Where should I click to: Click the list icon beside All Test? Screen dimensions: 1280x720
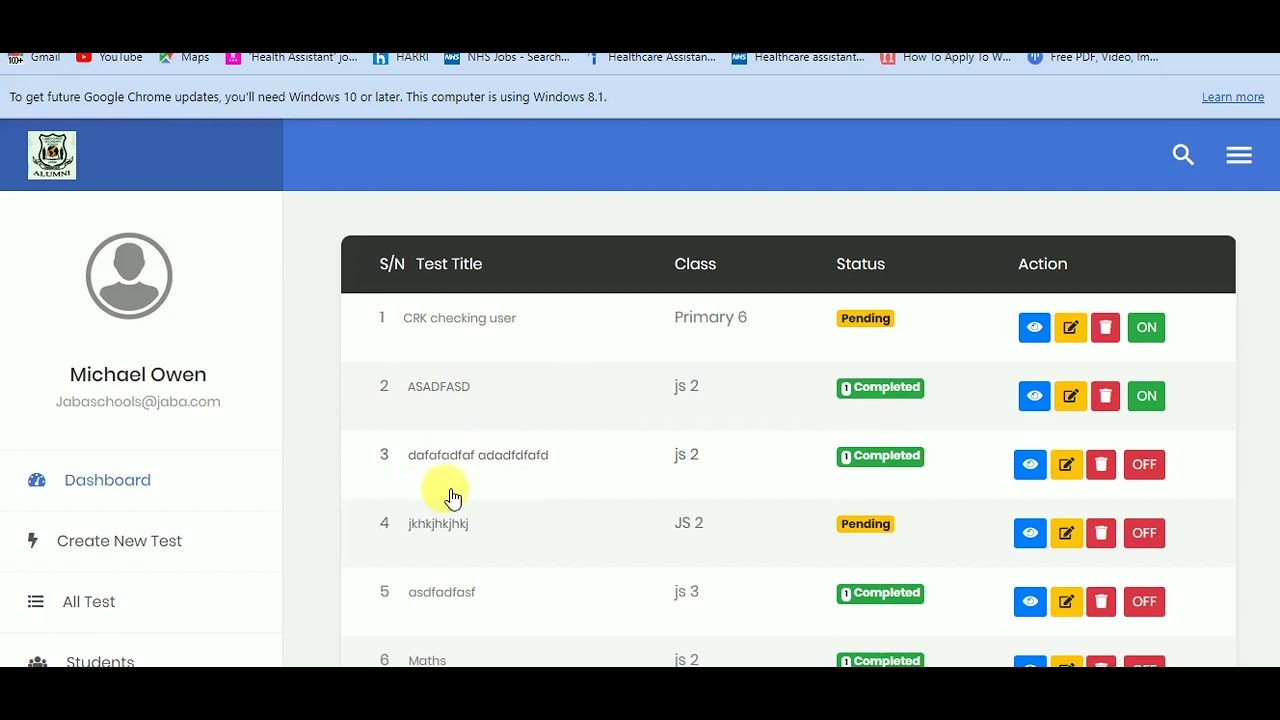click(36, 602)
